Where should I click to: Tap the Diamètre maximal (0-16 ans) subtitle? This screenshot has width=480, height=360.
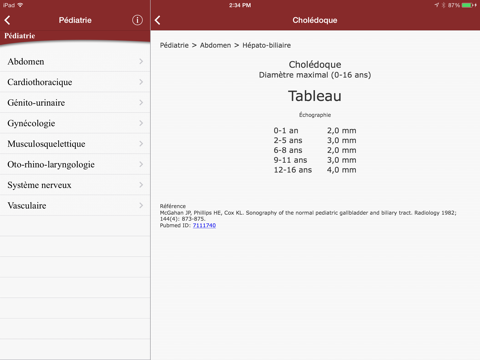(x=315, y=75)
